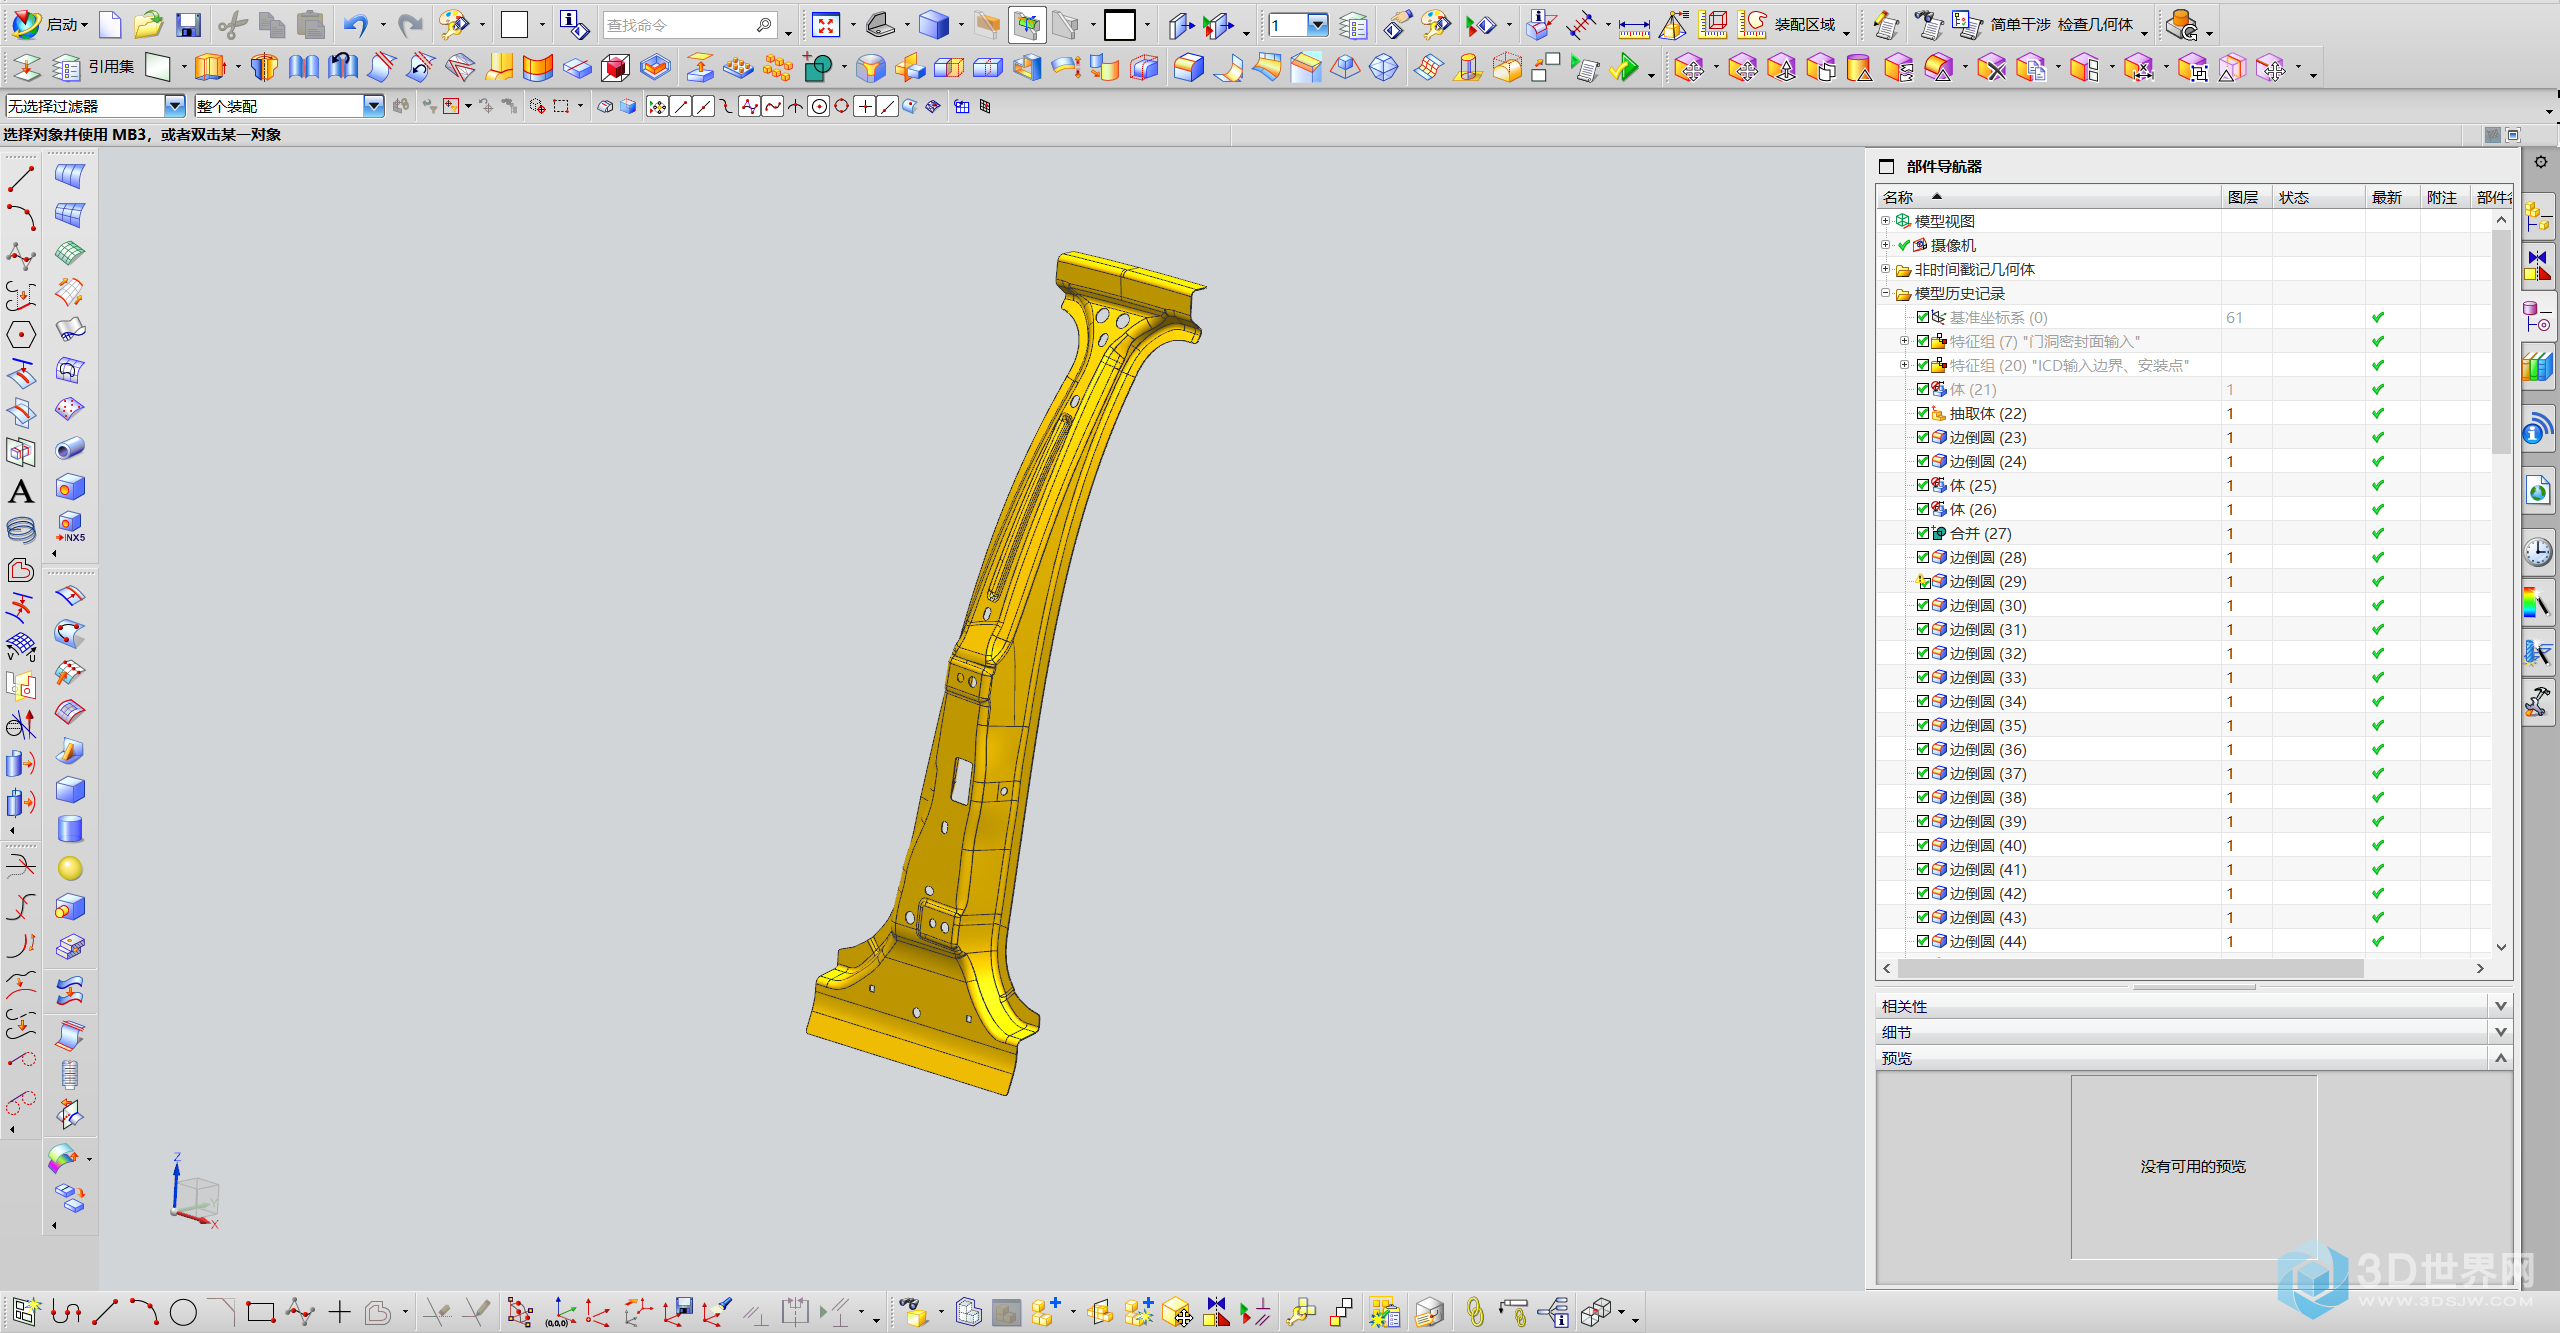Image resolution: width=2560 pixels, height=1333 pixels.
Task: Create a Sphere with the yellow ball icon
Action: 70,868
